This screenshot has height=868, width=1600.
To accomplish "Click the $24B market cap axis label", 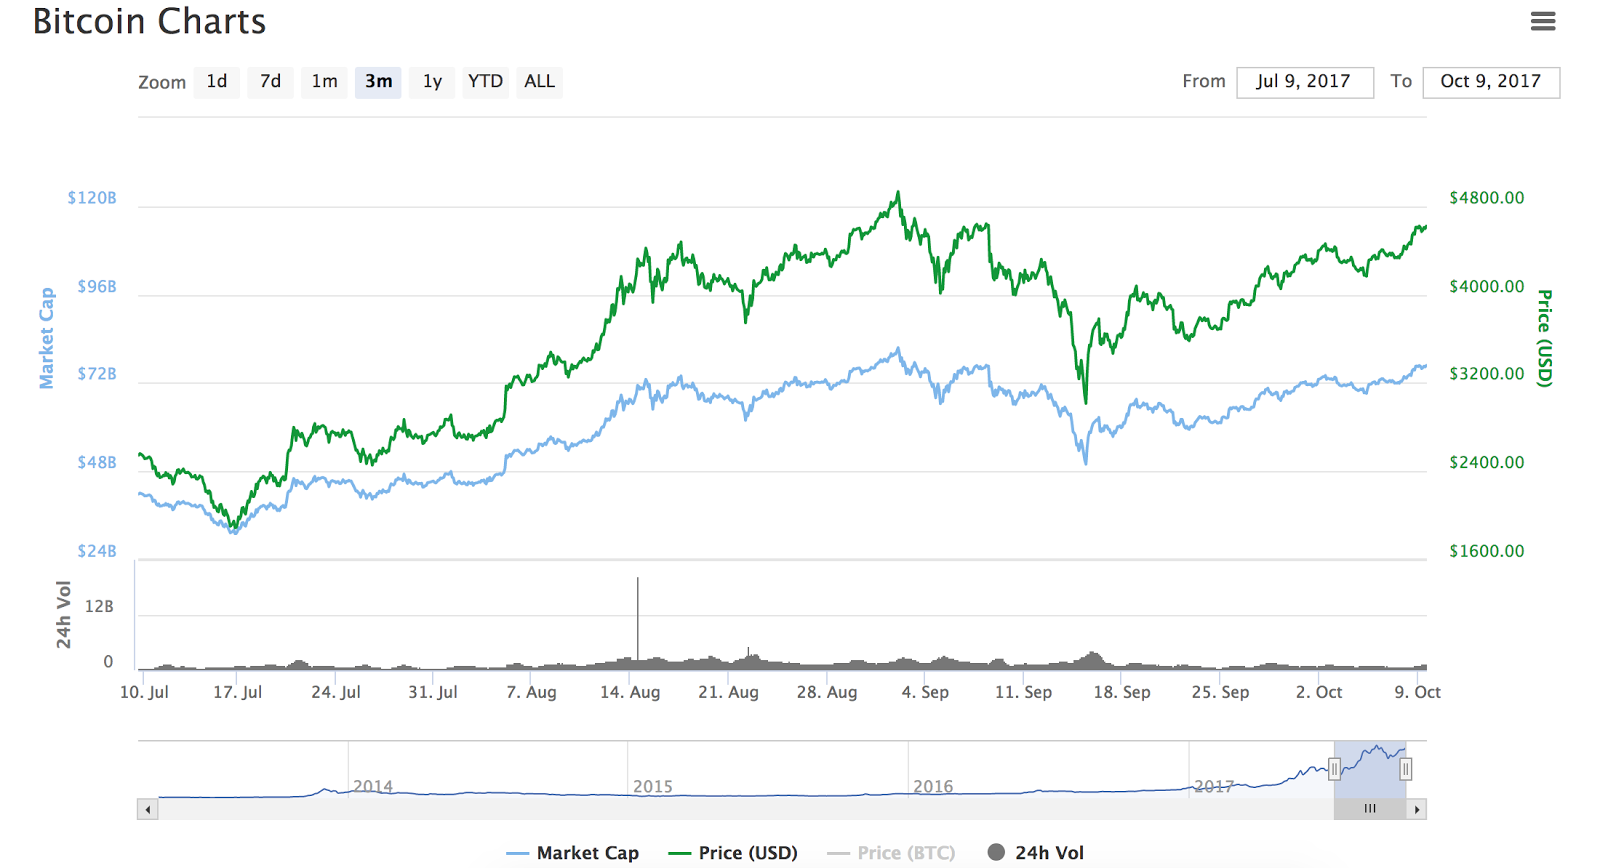I will pos(97,551).
